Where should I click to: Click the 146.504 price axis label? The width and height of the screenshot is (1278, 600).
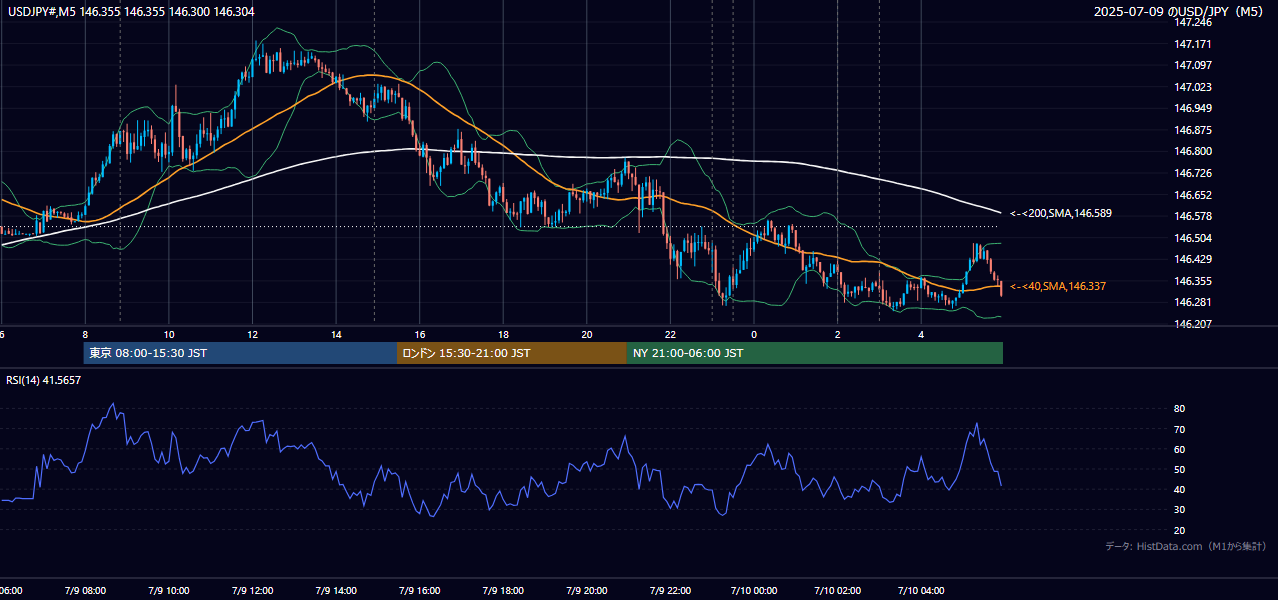click(x=1193, y=238)
